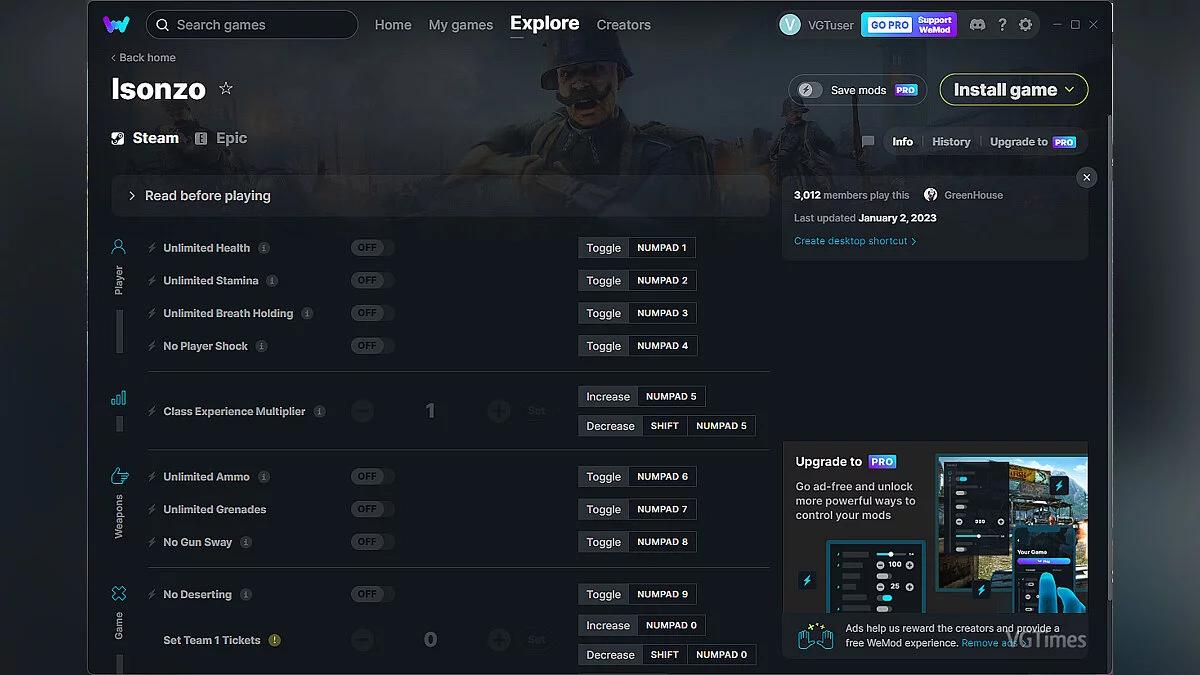Select the Info tab
The image size is (1200, 675).
point(903,142)
